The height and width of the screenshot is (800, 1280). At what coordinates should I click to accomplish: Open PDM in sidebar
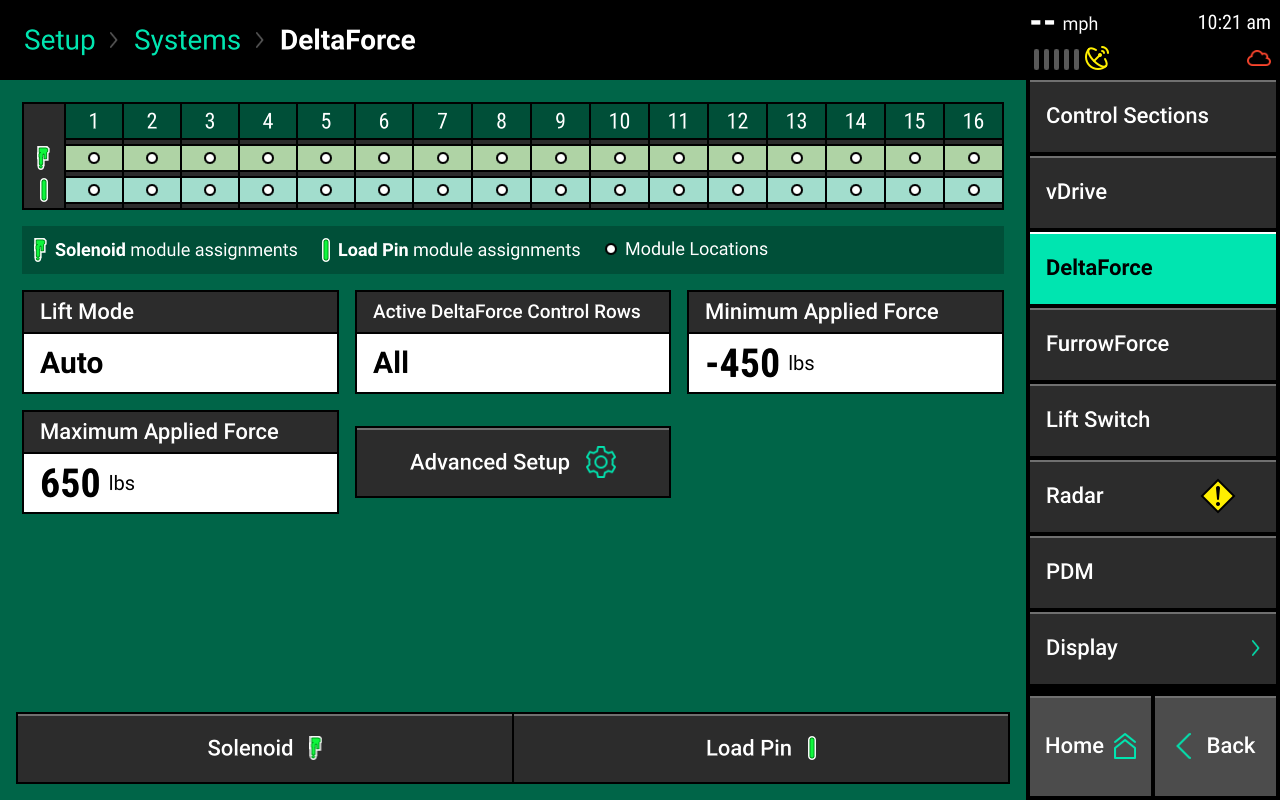coord(1152,572)
